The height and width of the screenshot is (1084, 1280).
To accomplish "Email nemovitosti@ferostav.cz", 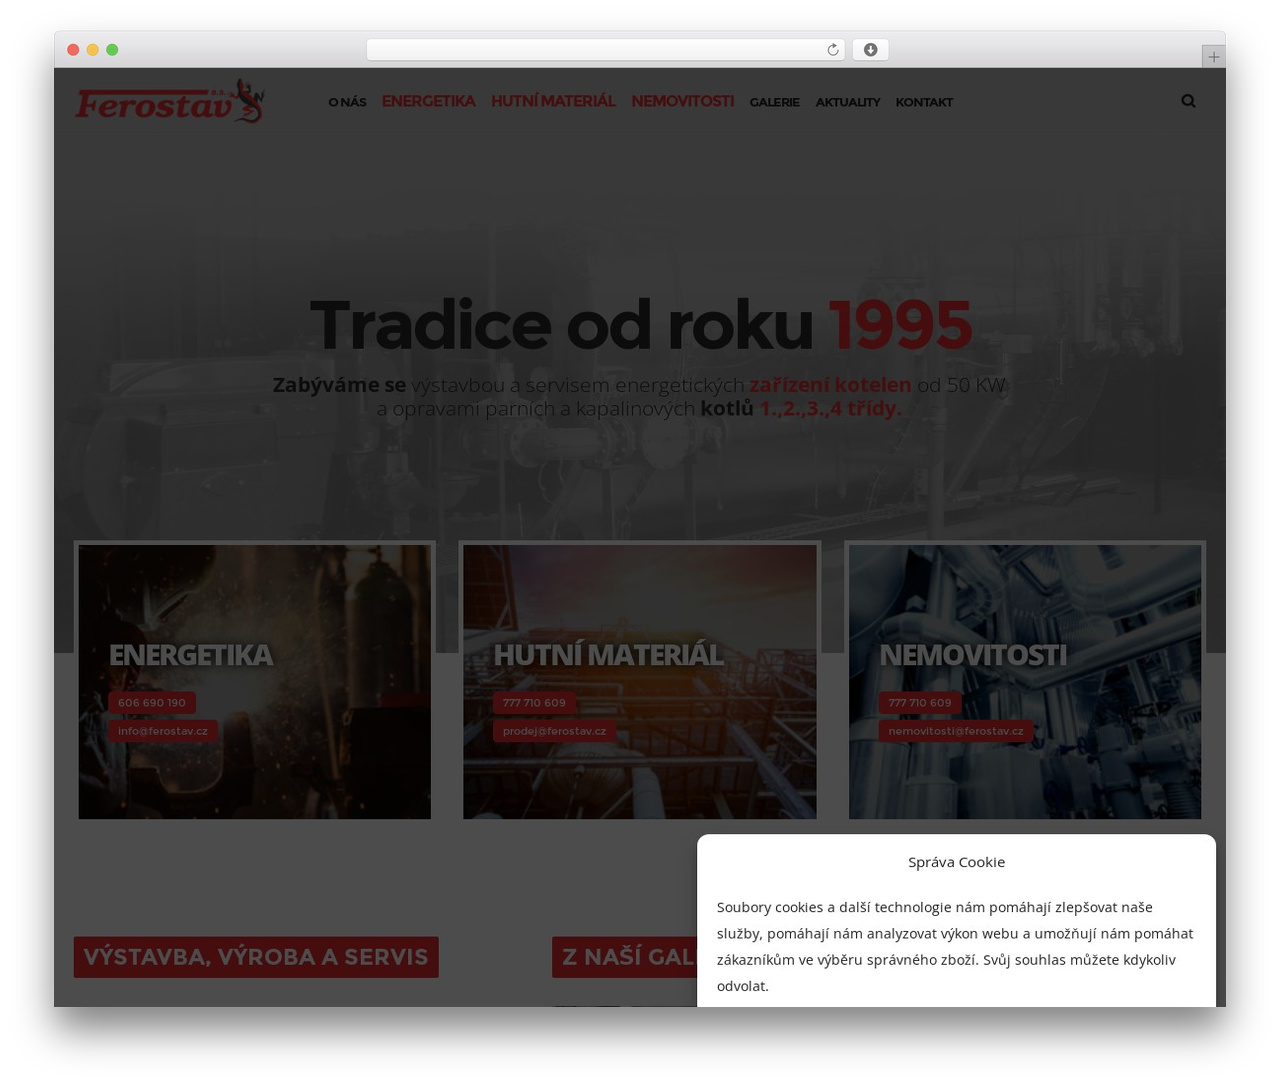I will click(956, 731).
